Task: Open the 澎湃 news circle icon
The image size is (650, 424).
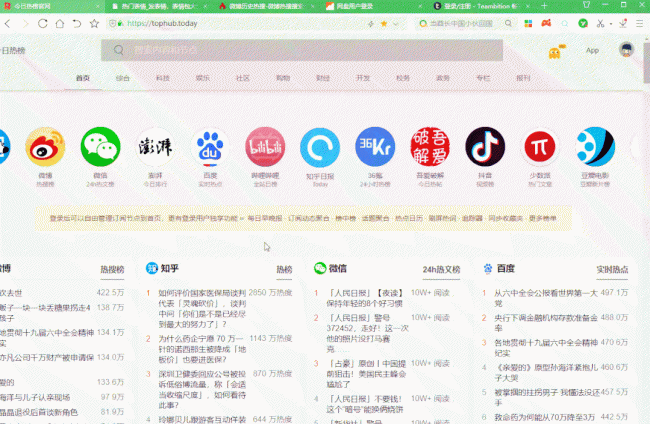Action: [155, 147]
